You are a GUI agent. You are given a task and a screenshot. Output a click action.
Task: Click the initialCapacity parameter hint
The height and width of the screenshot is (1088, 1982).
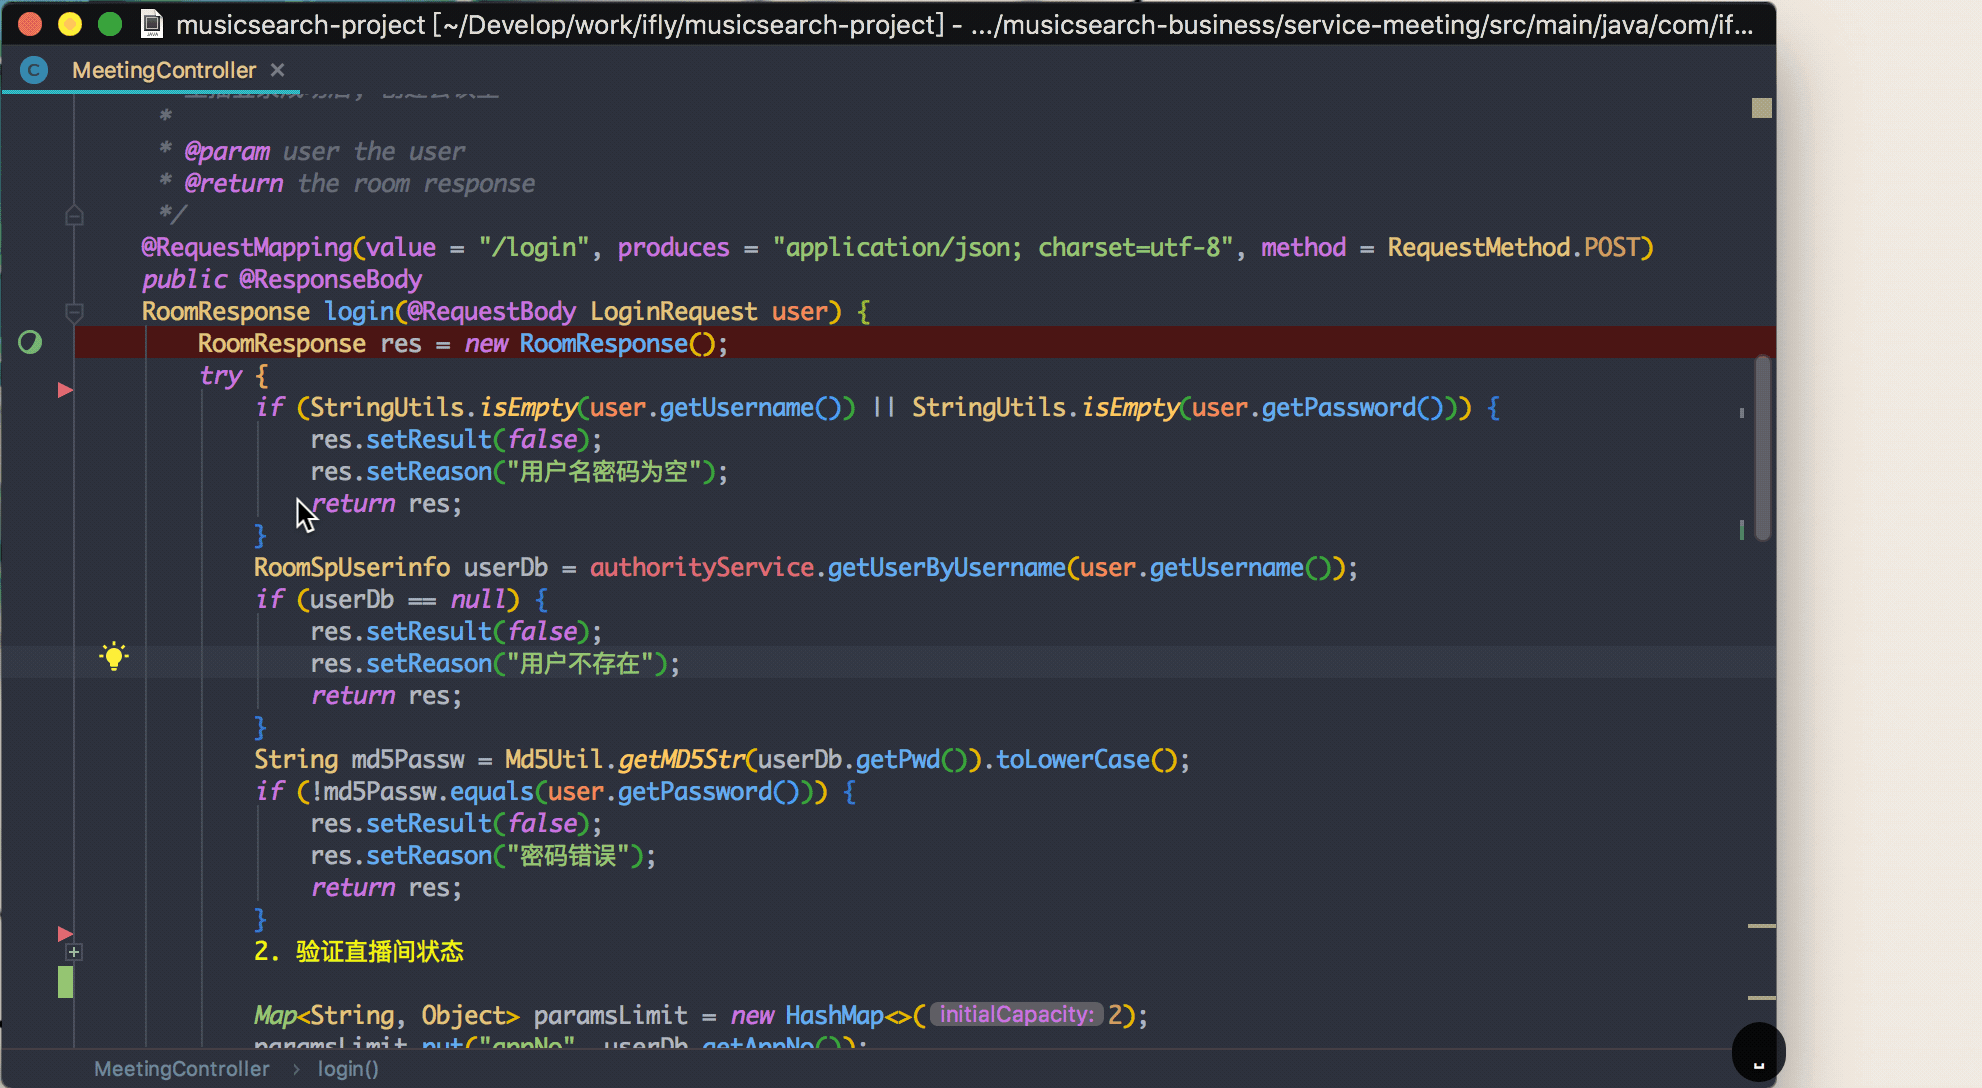(1016, 1015)
